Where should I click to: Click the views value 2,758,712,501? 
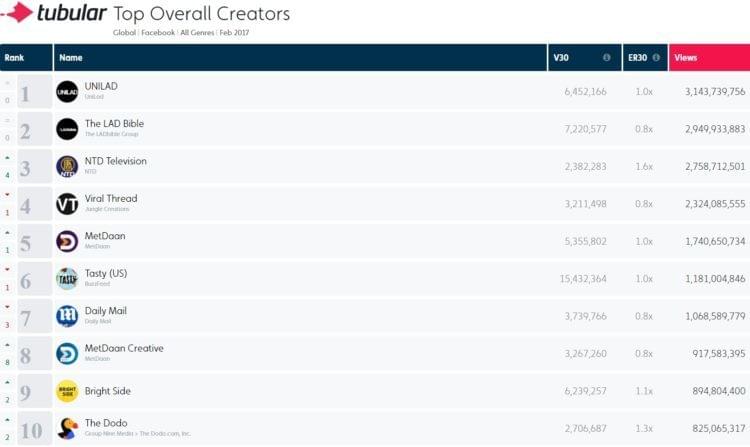[715, 166]
